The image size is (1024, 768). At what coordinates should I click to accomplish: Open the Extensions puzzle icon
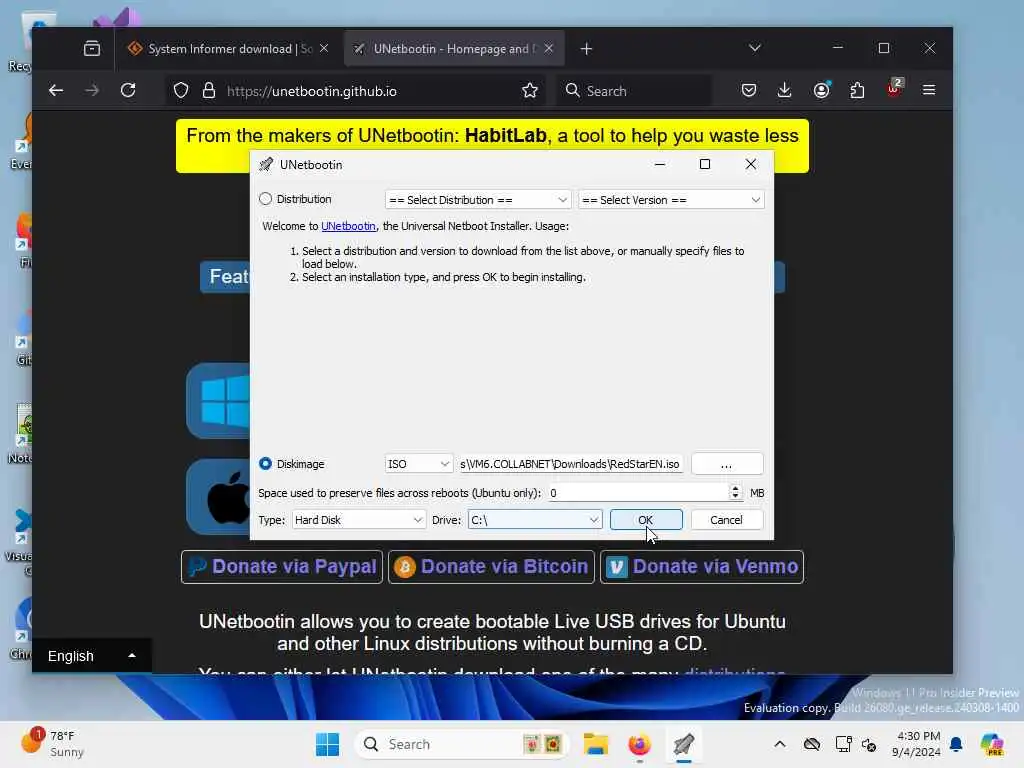(857, 90)
